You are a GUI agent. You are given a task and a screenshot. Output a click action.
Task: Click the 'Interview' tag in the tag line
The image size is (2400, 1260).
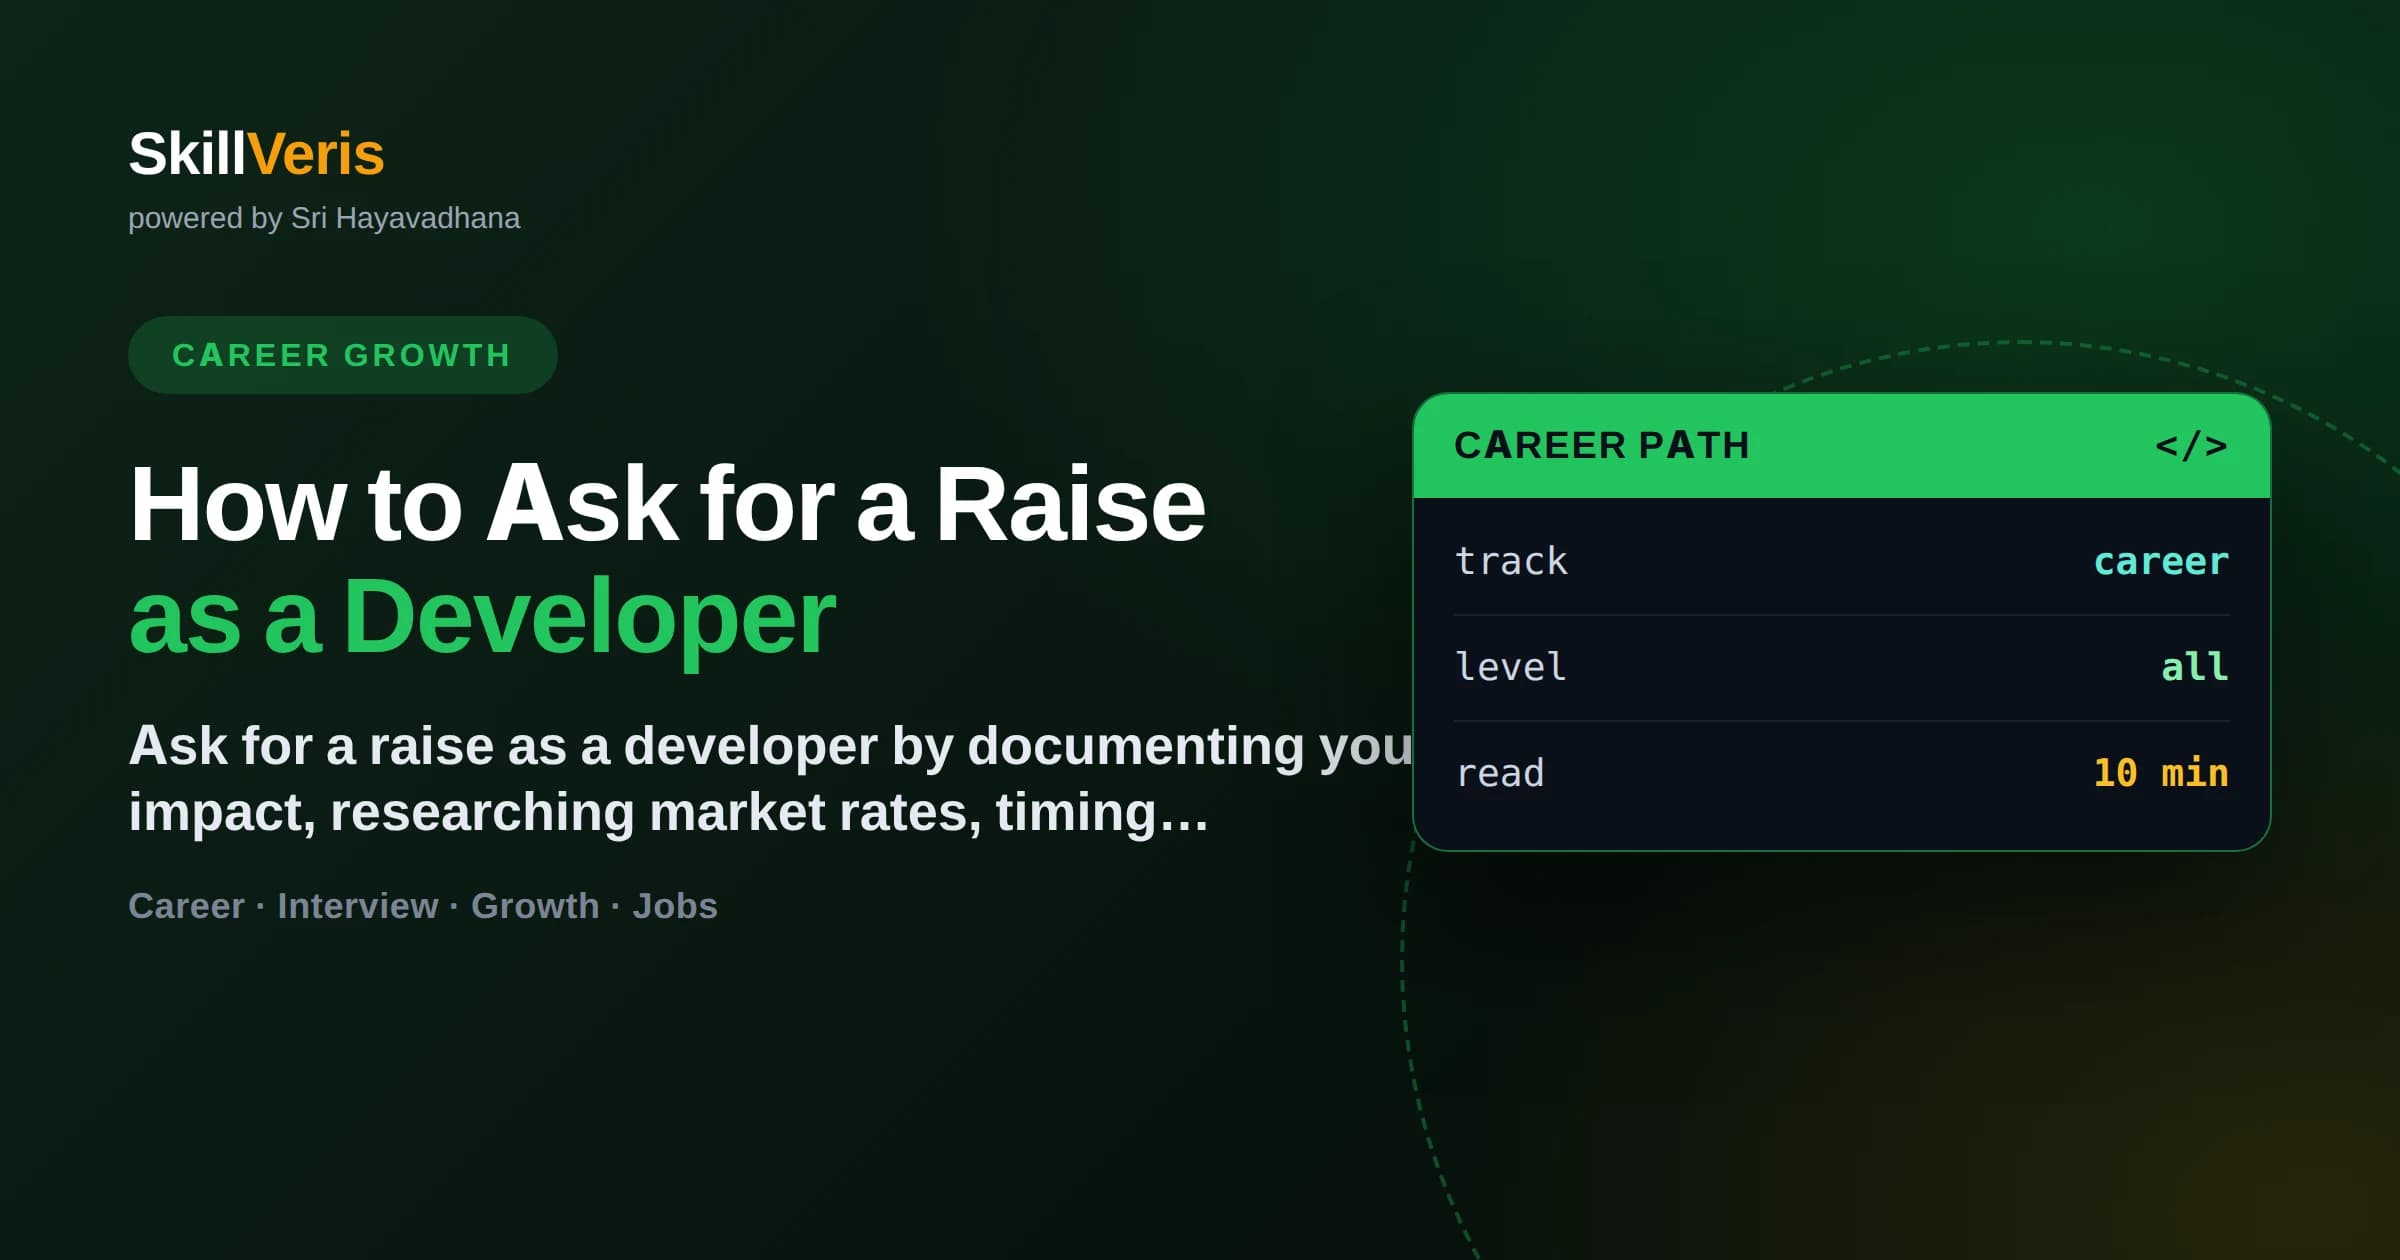[x=357, y=906]
